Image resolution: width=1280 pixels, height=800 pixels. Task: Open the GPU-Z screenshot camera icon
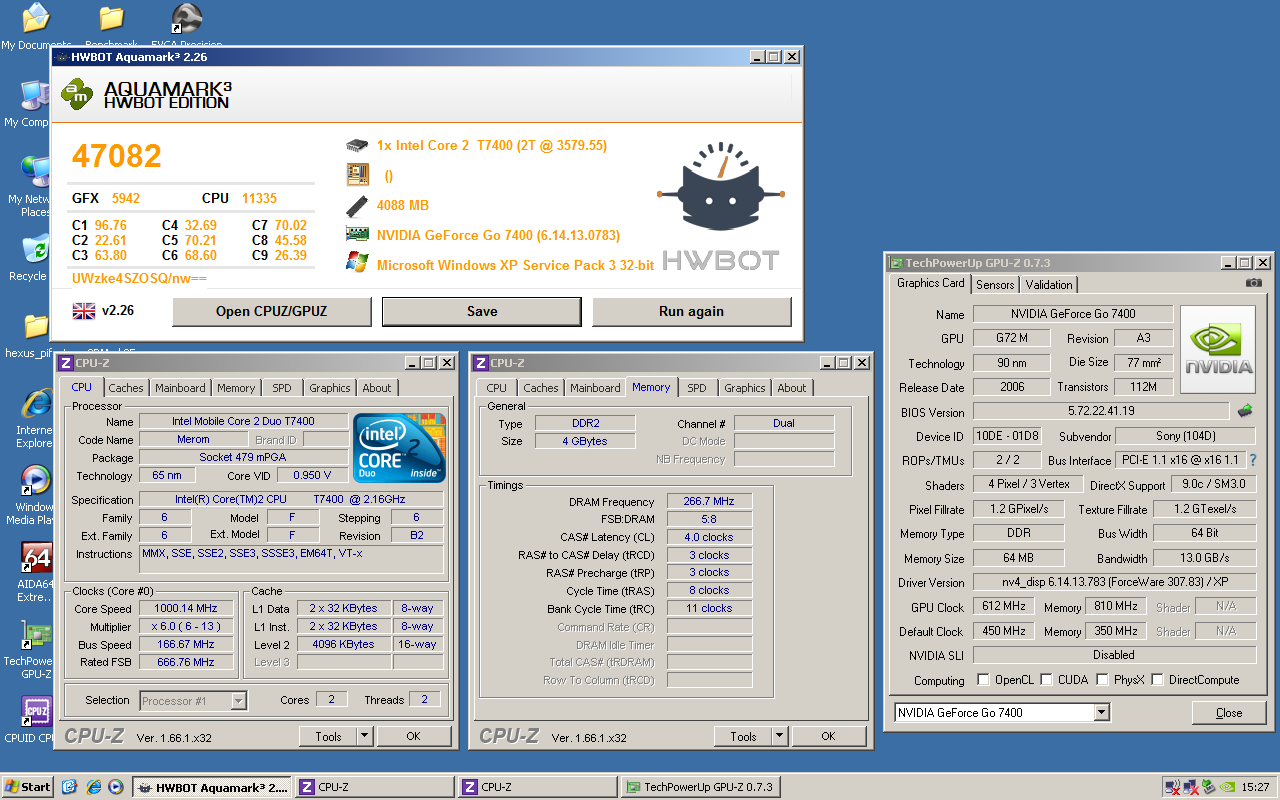pos(1253,283)
